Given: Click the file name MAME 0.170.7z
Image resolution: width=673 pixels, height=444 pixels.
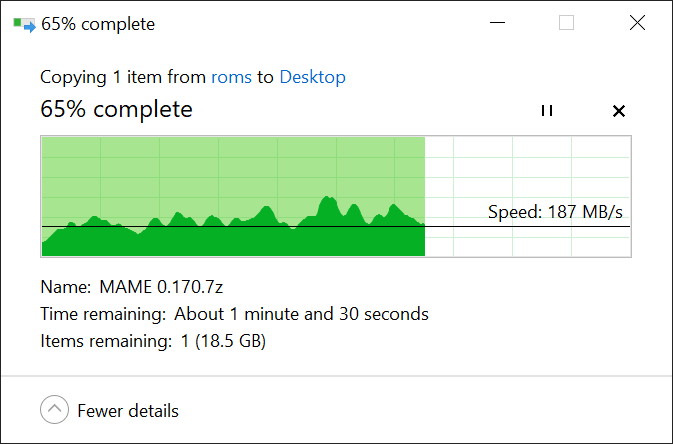Looking at the screenshot, I should pos(161,287).
